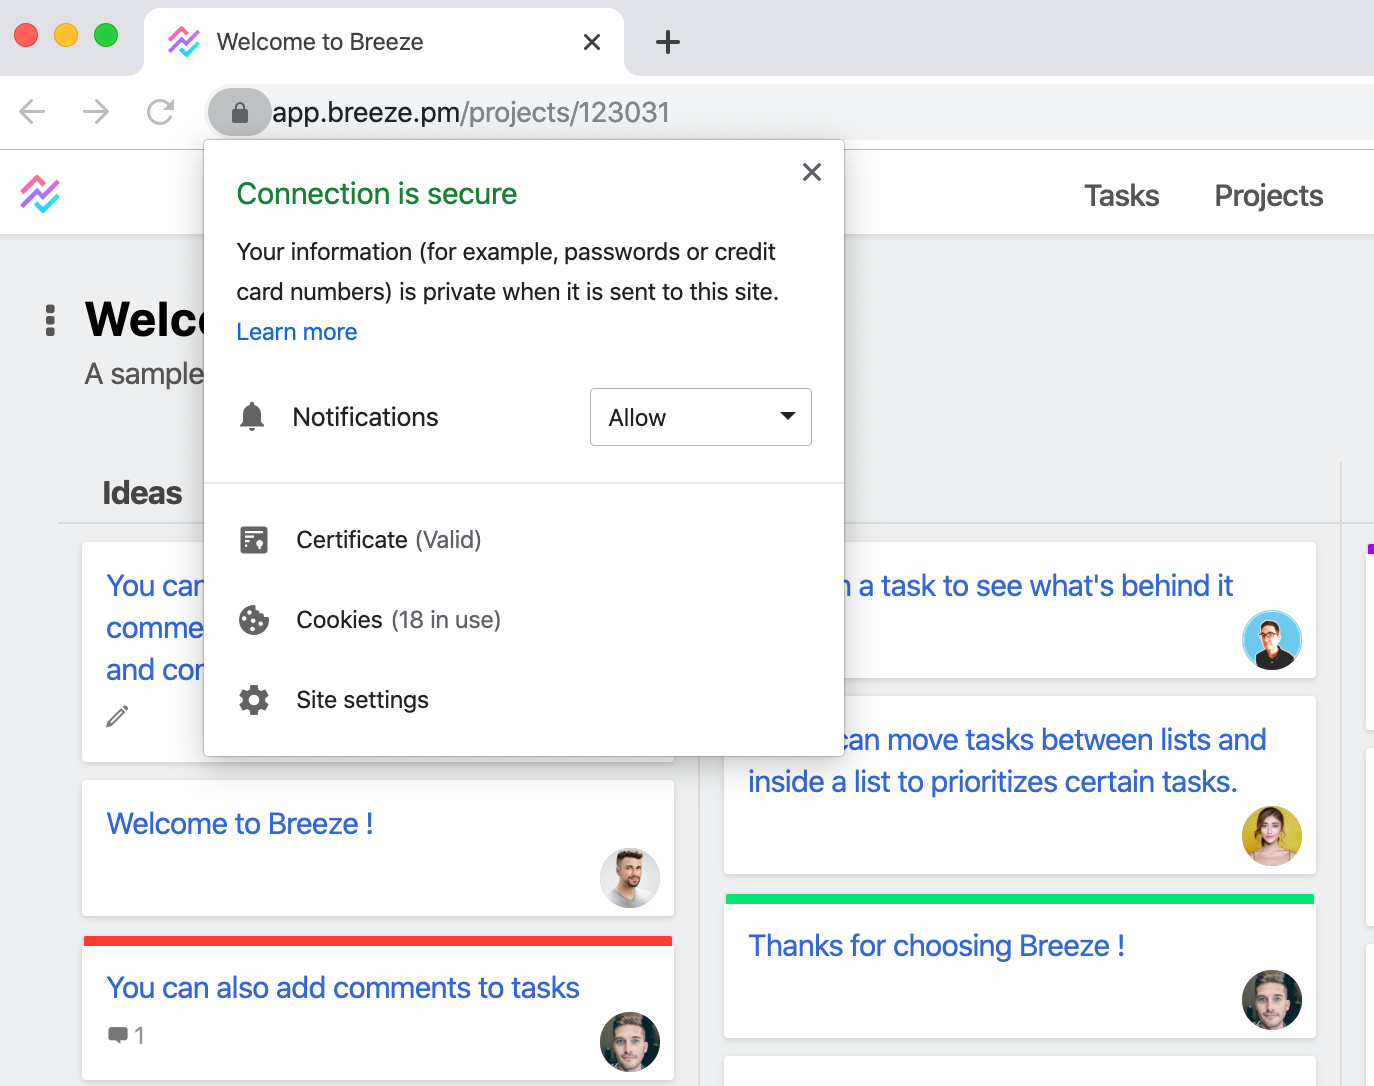Click avatar on Welcome to Breeze card
This screenshot has width=1374, height=1086.
point(630,878)
